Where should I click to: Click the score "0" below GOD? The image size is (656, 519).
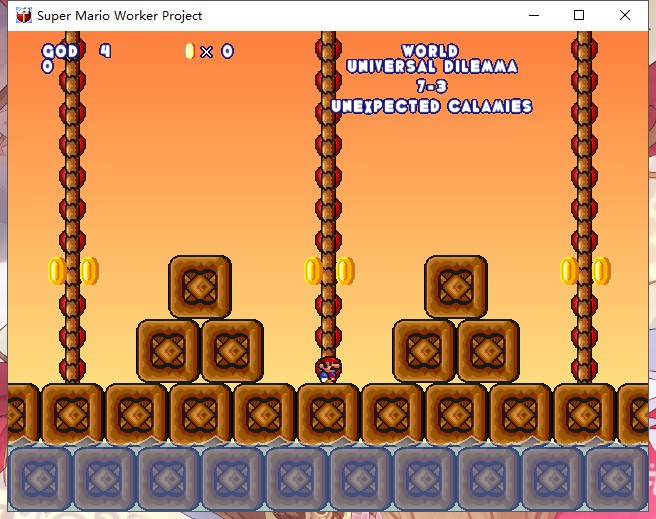(x=48, y=66)
